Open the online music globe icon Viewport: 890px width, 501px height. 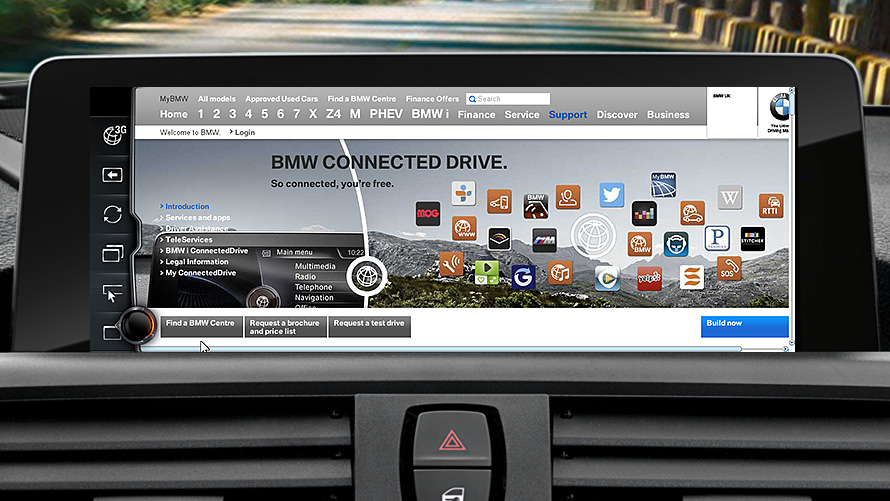click(560, 273)
